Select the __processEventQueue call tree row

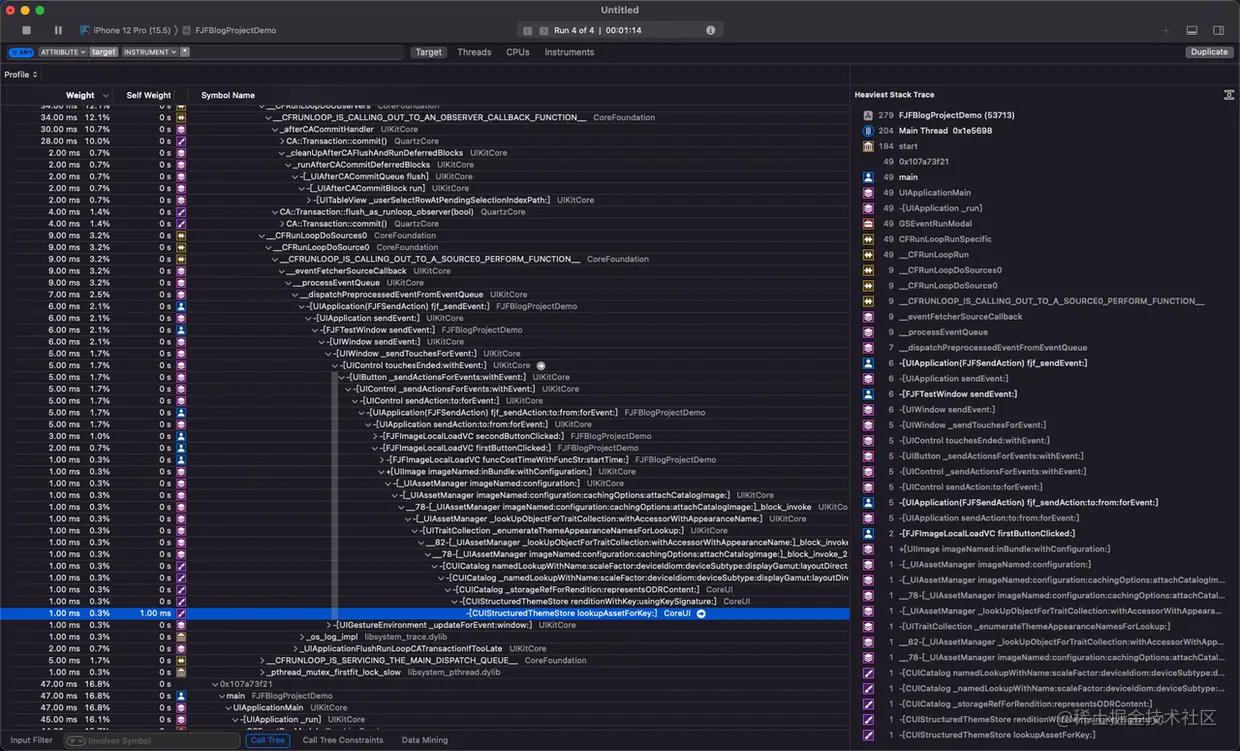[425, 283]
